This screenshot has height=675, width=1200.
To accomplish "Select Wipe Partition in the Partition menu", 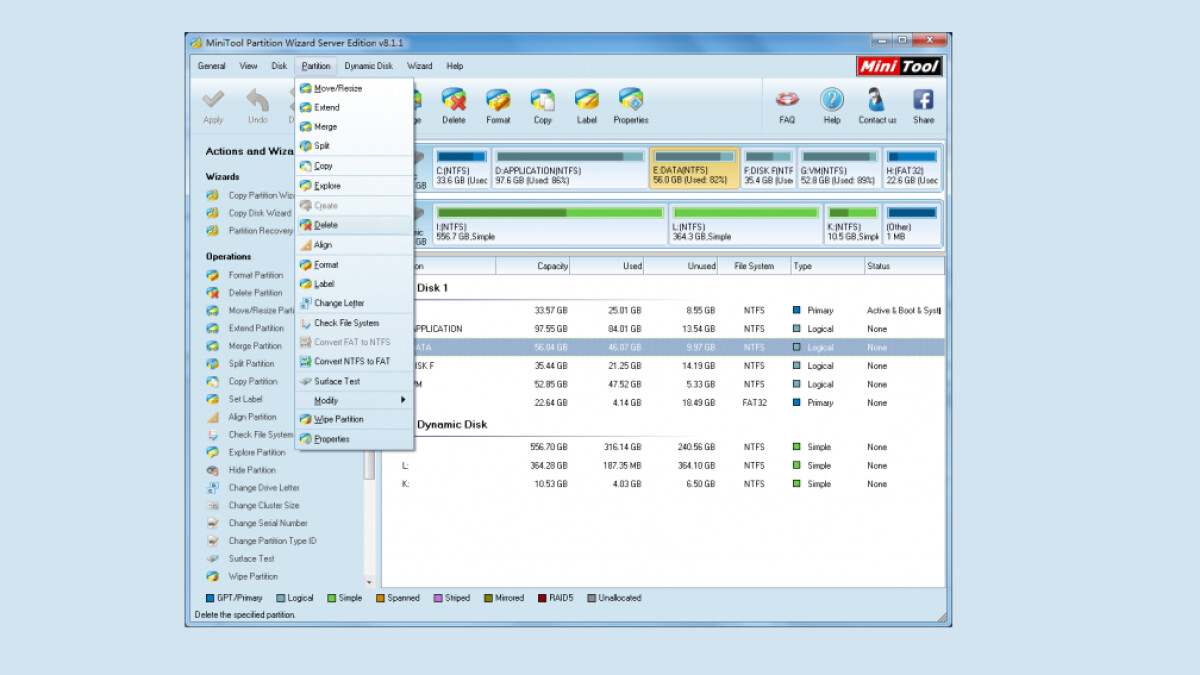I will (x=355, y=419).
